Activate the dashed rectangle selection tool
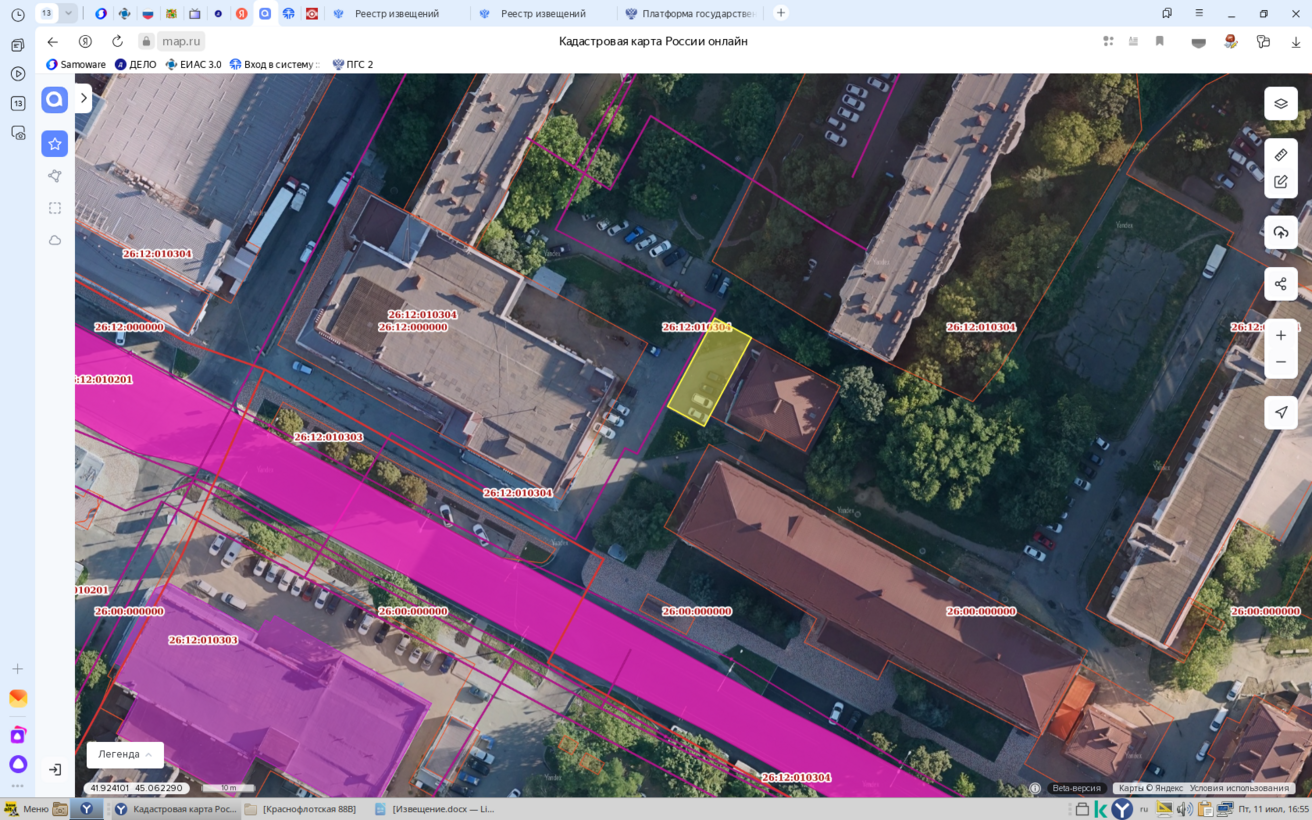 coord(55,208)
